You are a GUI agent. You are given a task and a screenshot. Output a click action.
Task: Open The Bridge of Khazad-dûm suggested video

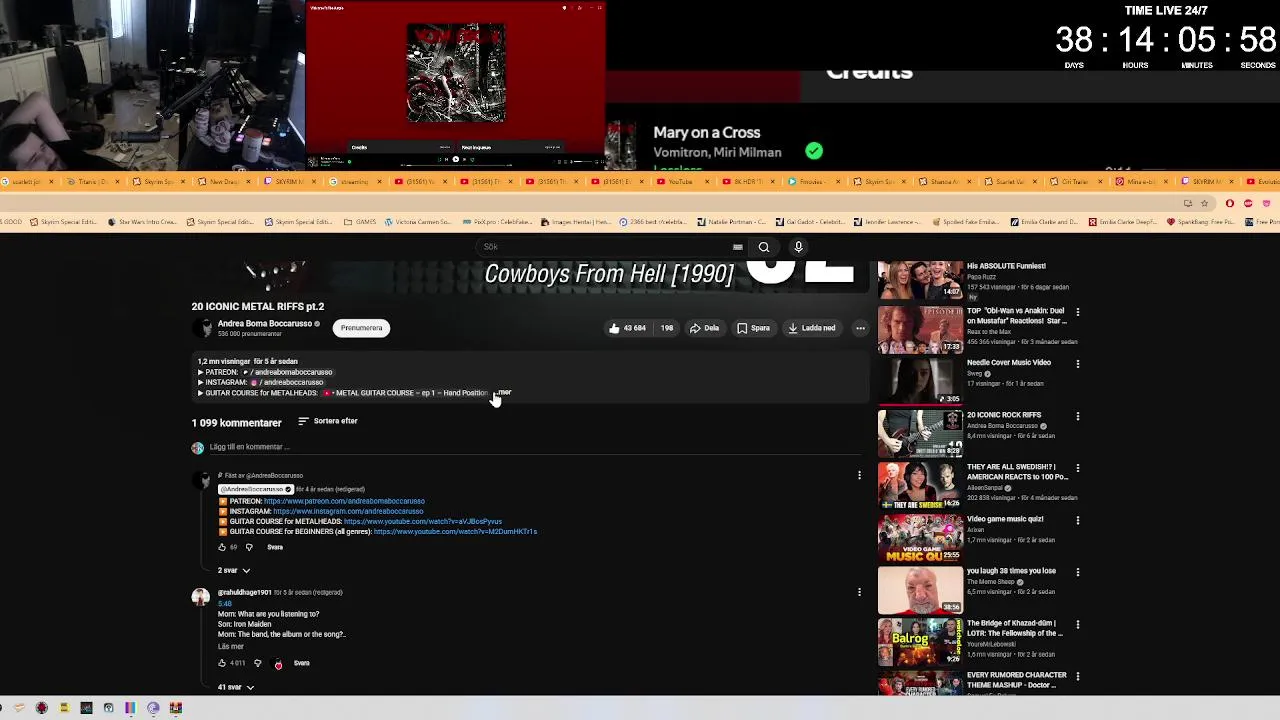920,643
